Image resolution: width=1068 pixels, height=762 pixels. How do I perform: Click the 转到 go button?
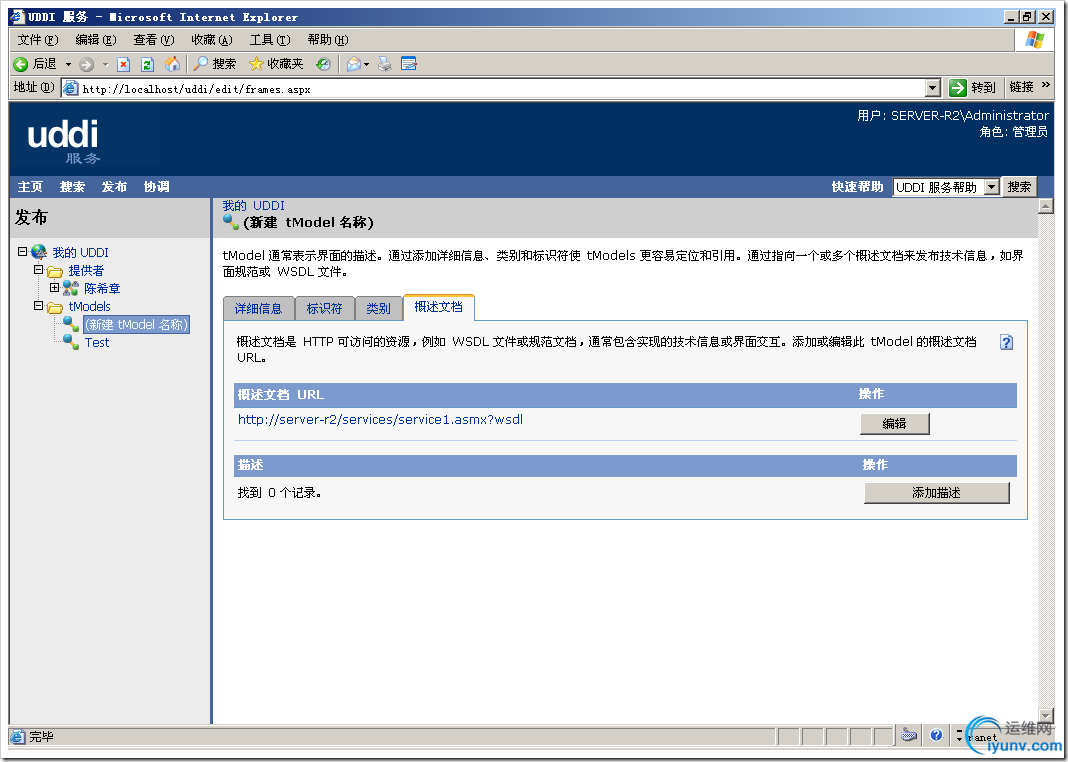pyautogui.click(x=972, y=87)
